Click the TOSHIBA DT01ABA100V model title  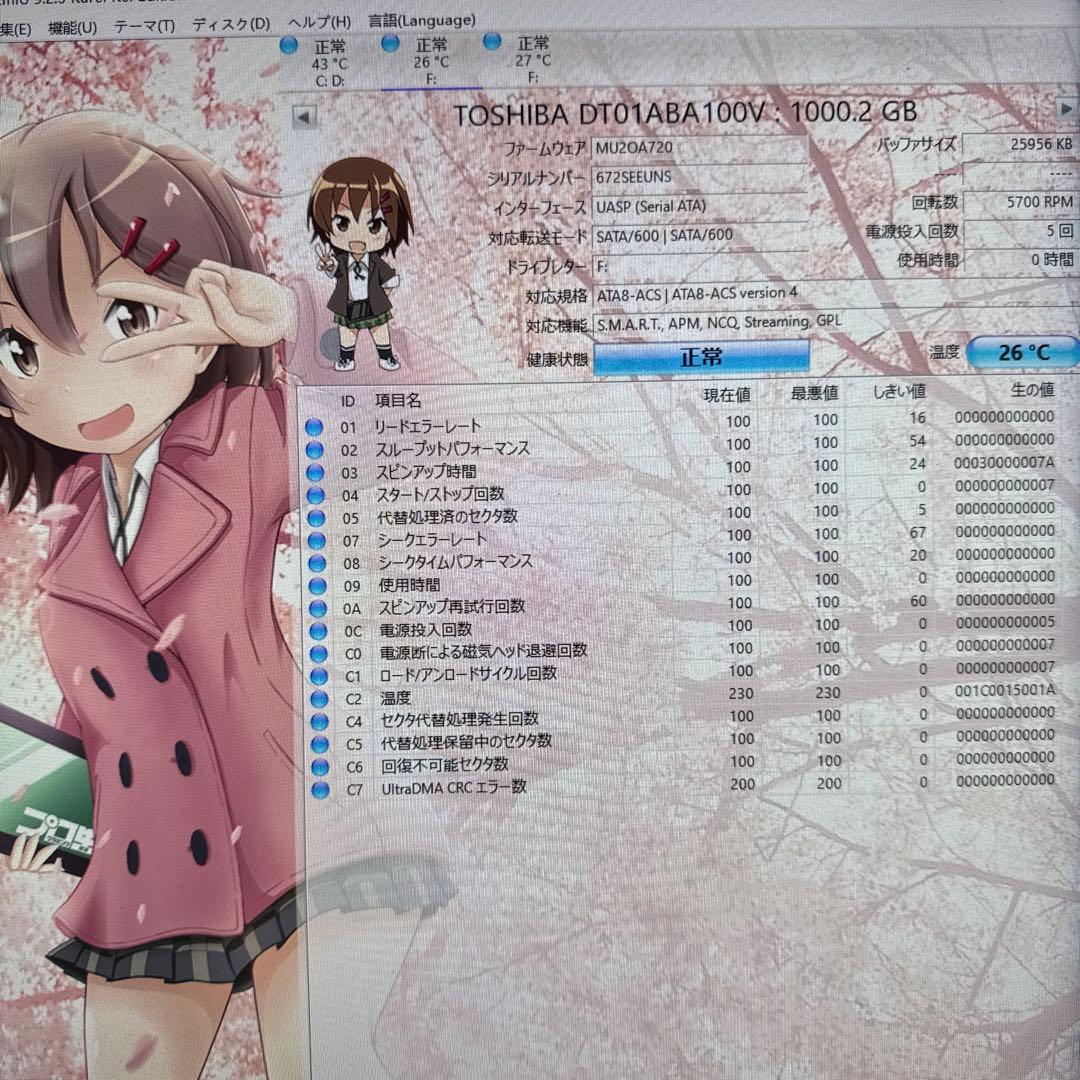[685, 113]
